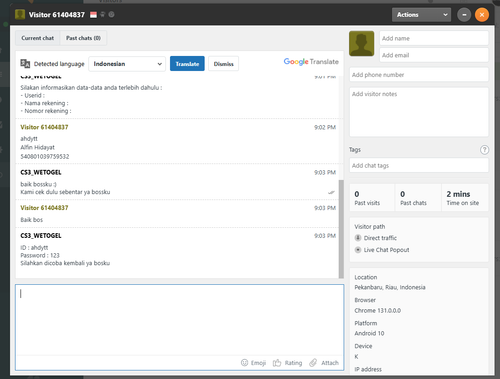Viewport: 500px width, 379px height.
Task: Click the Past visits counter
Action: (372, 198)
